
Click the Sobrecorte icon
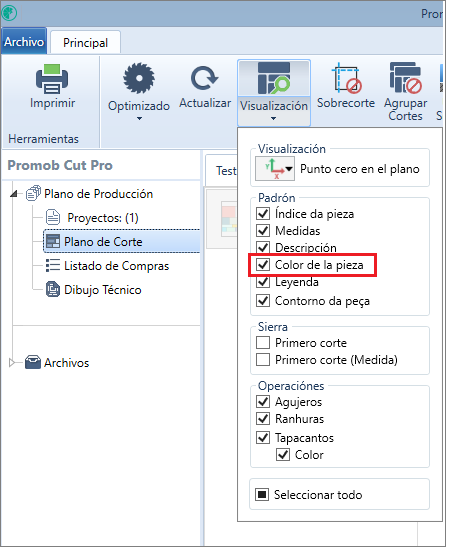coord(346,78)
